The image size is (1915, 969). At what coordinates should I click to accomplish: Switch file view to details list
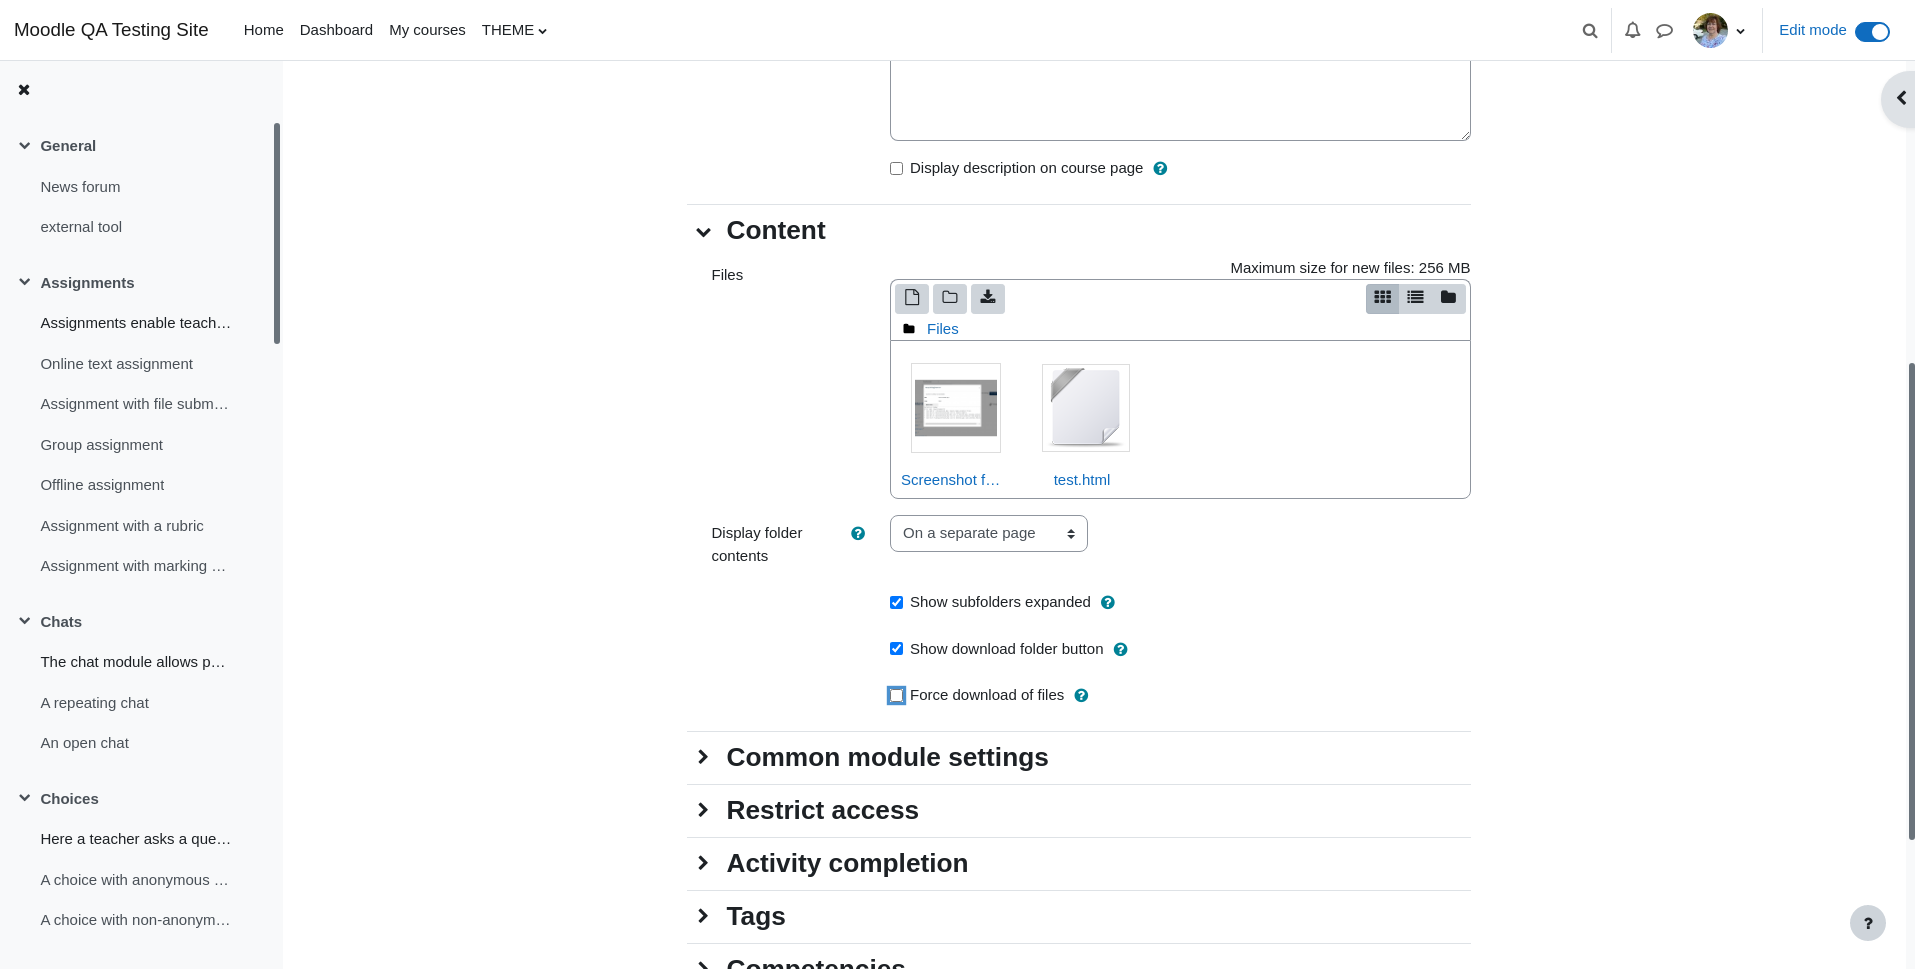click(x=1415, y=298)
